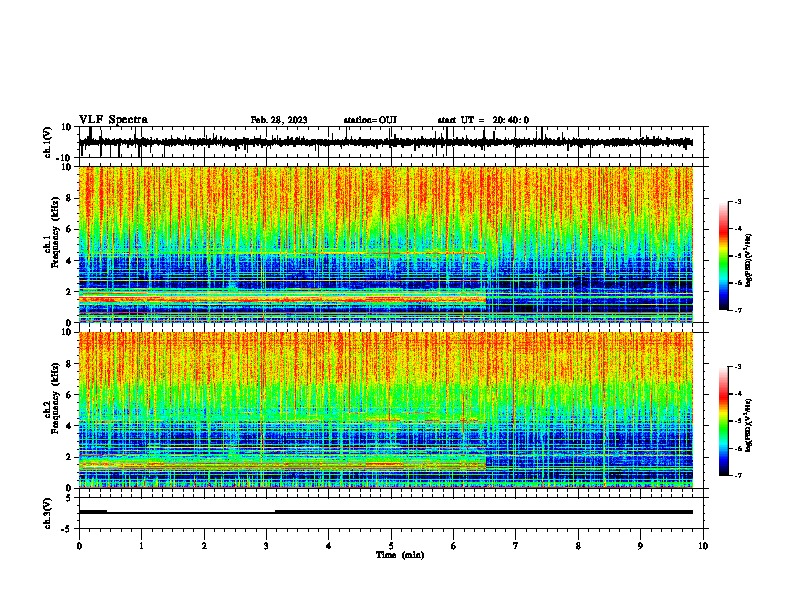Click the "-7" label on the ch.2 color bar

point(737,475)
